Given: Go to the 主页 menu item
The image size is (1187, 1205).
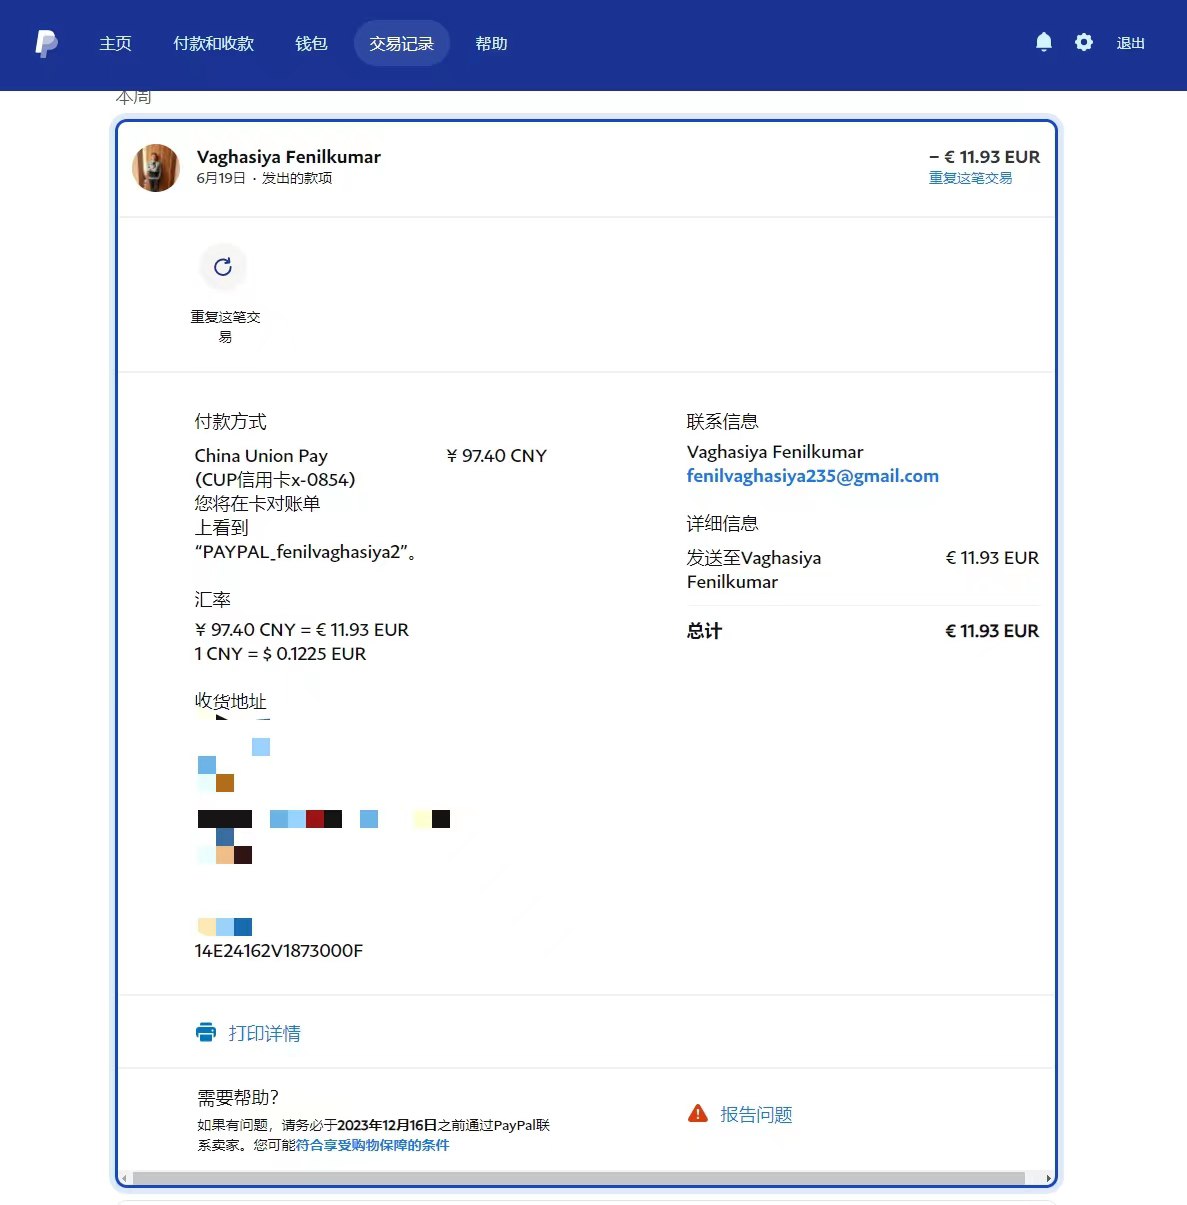Looking at the screenshot, I should [116, 44].
